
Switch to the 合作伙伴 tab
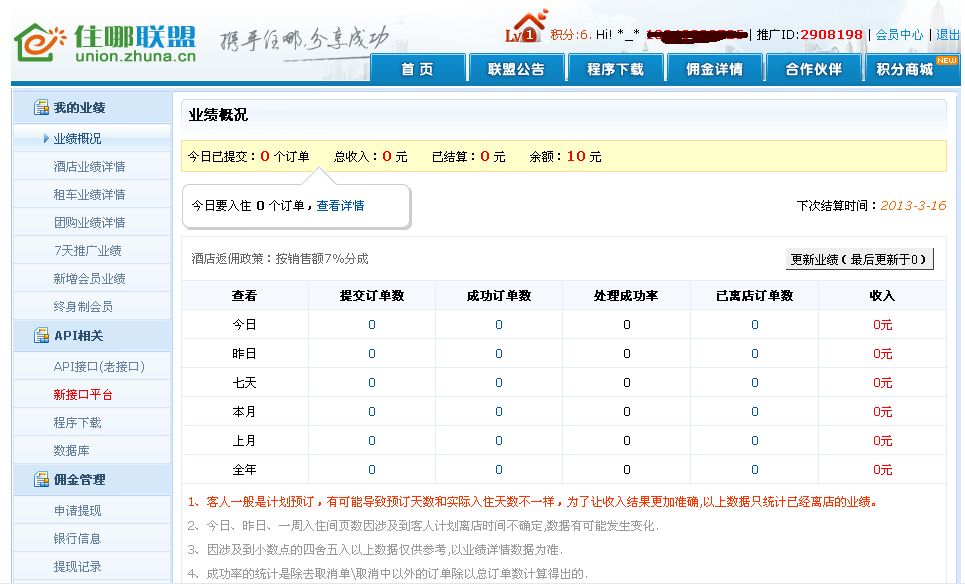(x=813, y=69)
